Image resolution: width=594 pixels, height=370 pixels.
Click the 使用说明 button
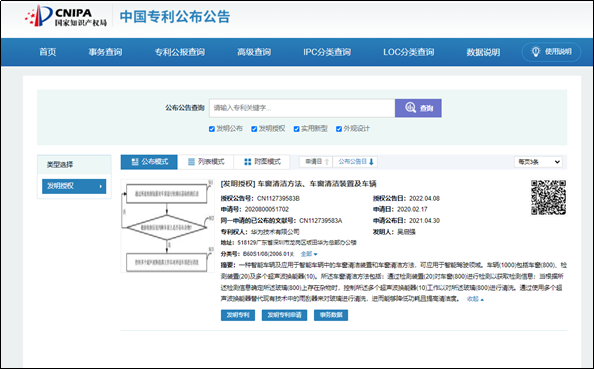(551, 52)
